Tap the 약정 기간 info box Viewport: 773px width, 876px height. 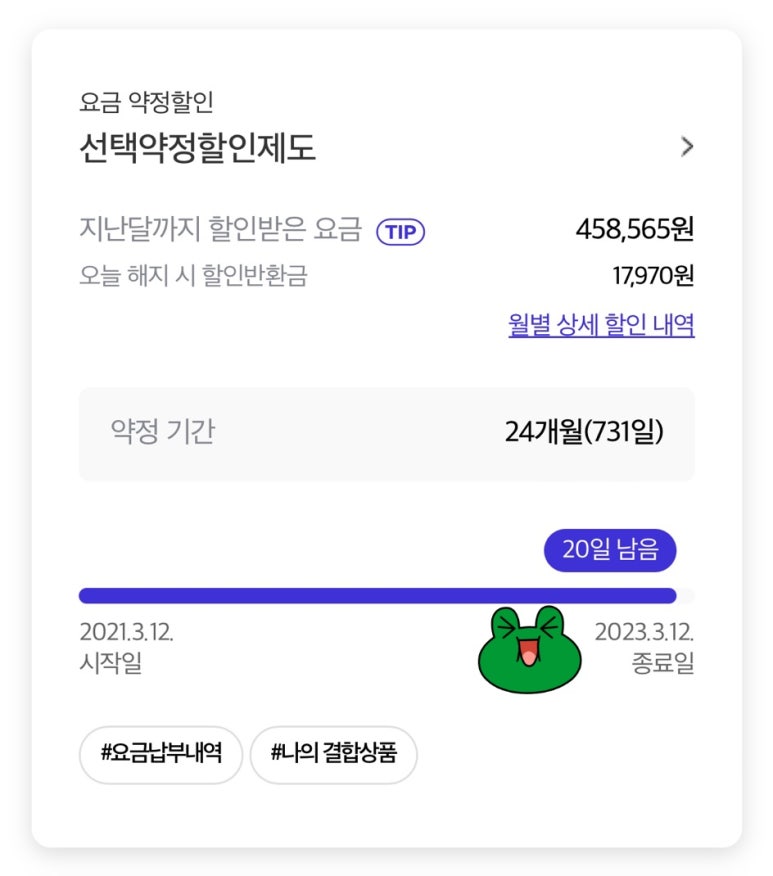pyautogui.click(x=386, y=434)
